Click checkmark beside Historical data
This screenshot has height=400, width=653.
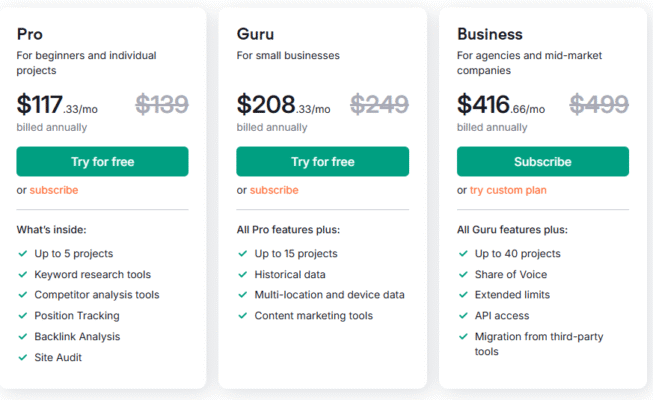point(243,274)
